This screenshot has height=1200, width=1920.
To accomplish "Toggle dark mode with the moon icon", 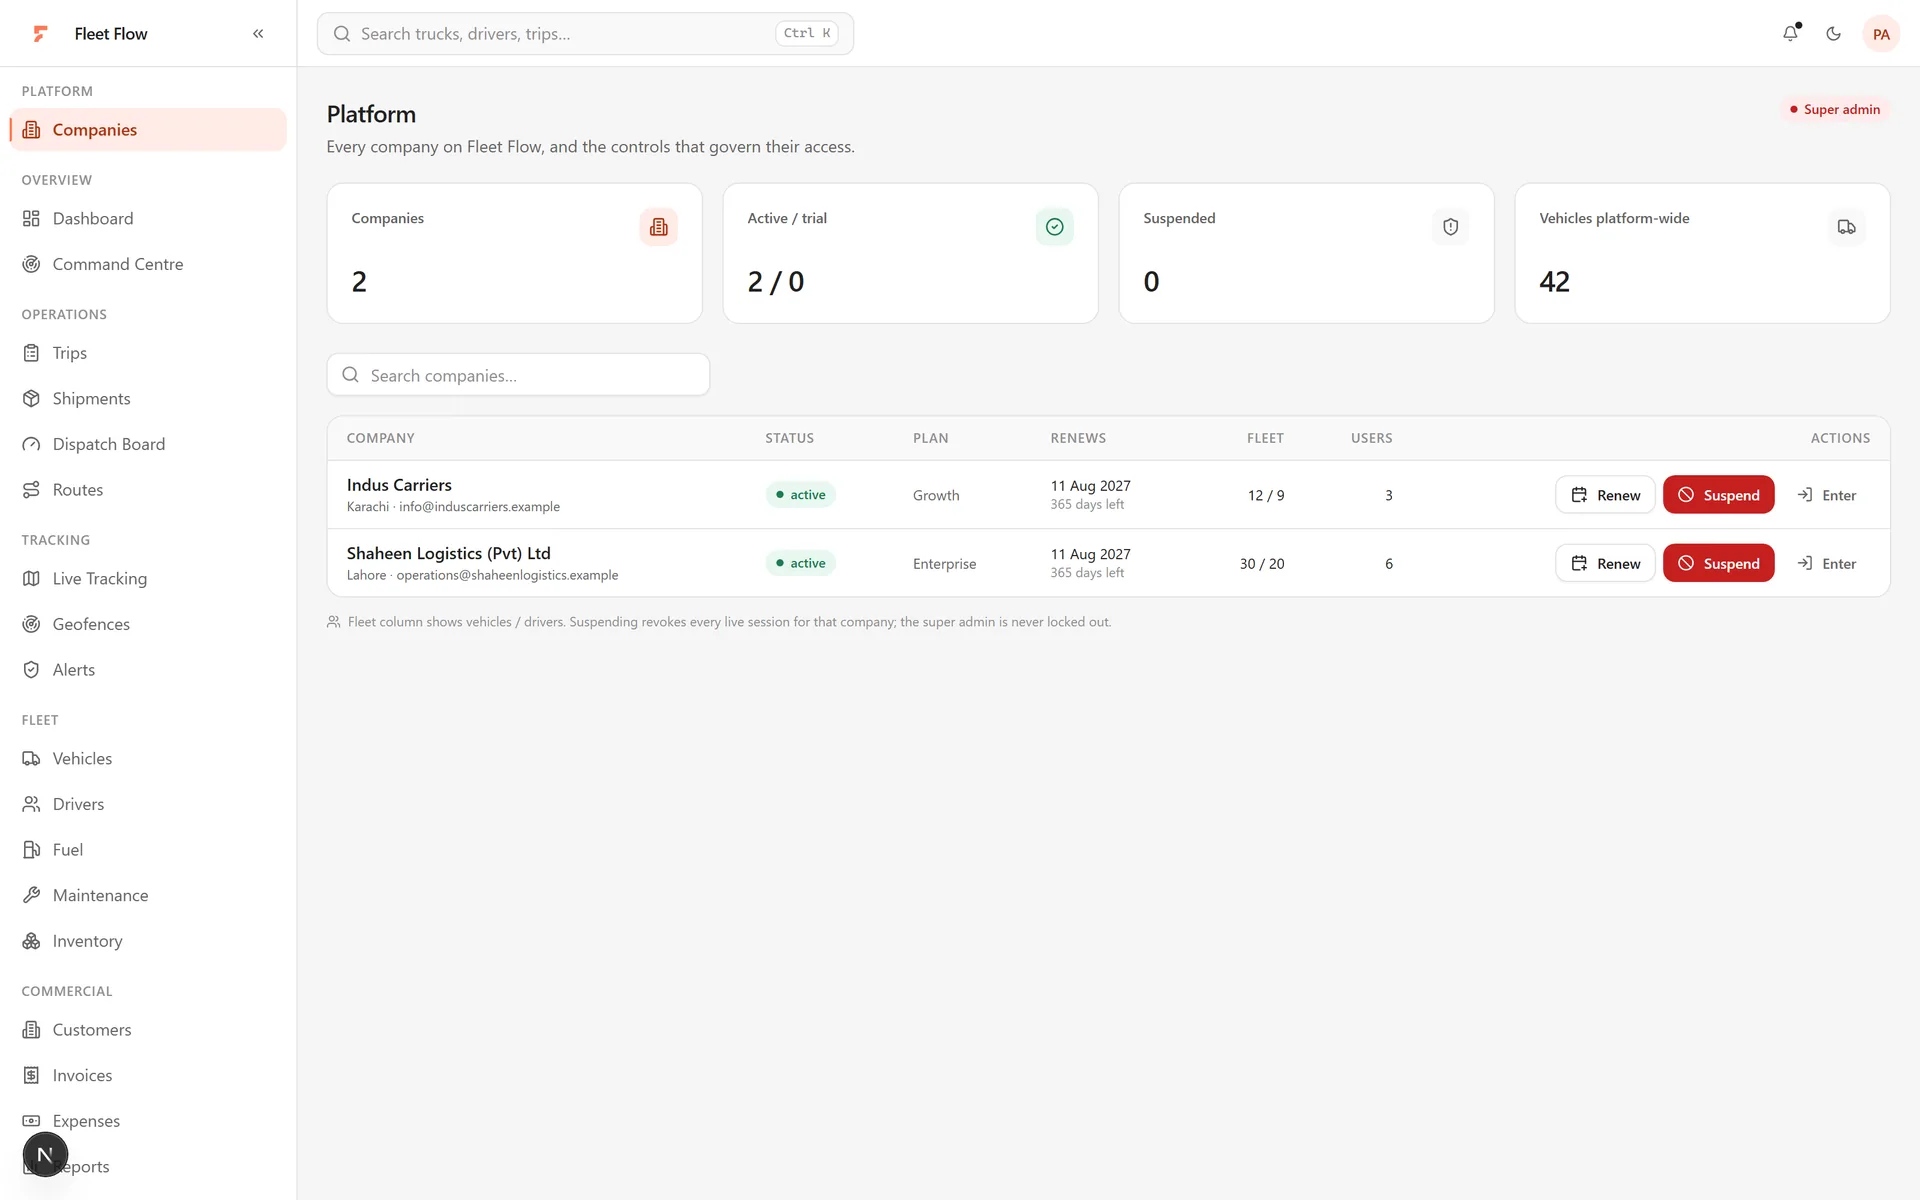I will (x=1833, y=34).
